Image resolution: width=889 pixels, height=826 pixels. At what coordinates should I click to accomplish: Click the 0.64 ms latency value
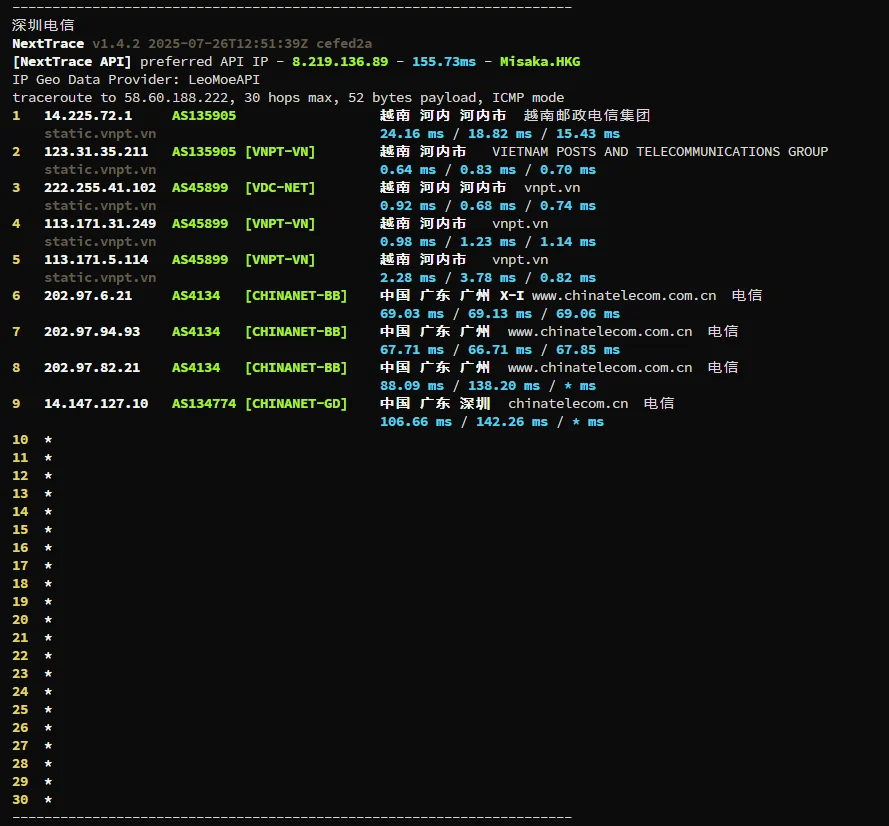(408, 170)
